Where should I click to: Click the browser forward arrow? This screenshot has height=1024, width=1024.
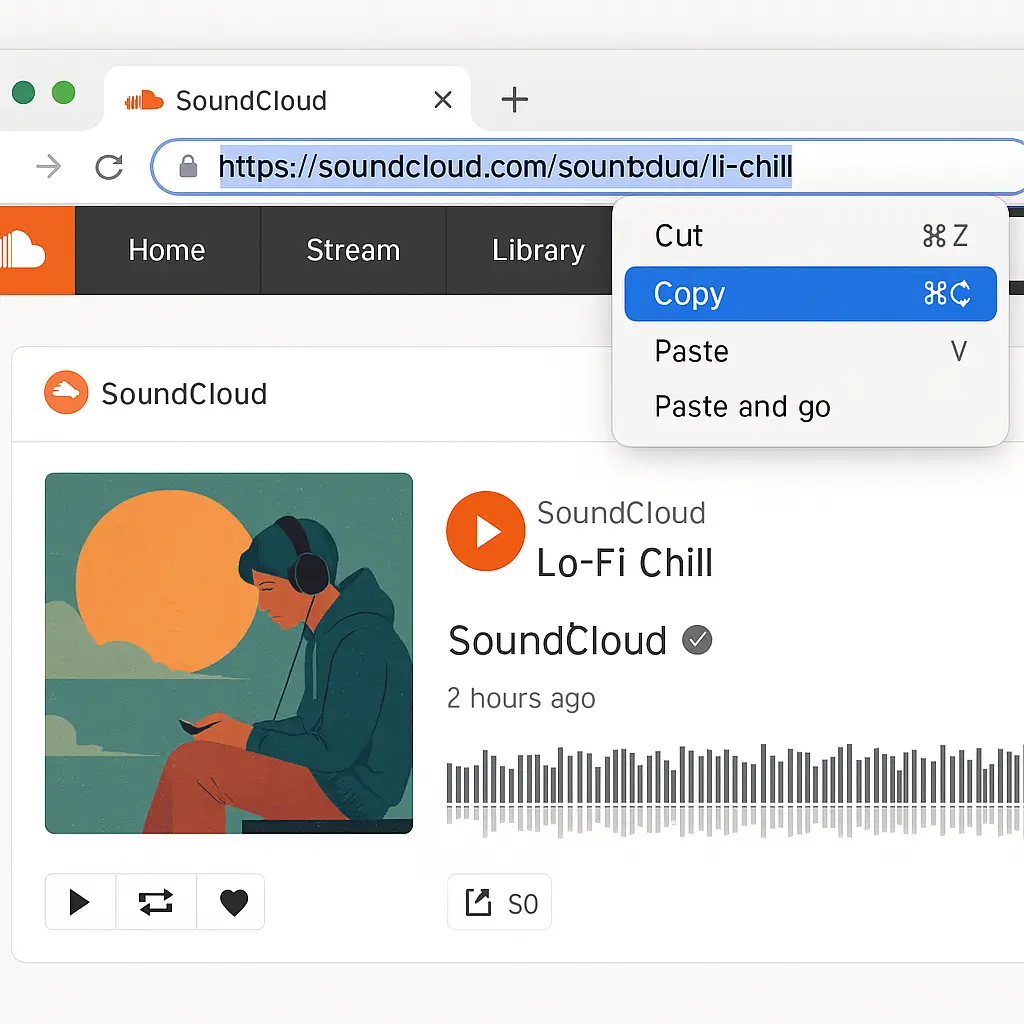pyautogui.click(x=48, y=167)
